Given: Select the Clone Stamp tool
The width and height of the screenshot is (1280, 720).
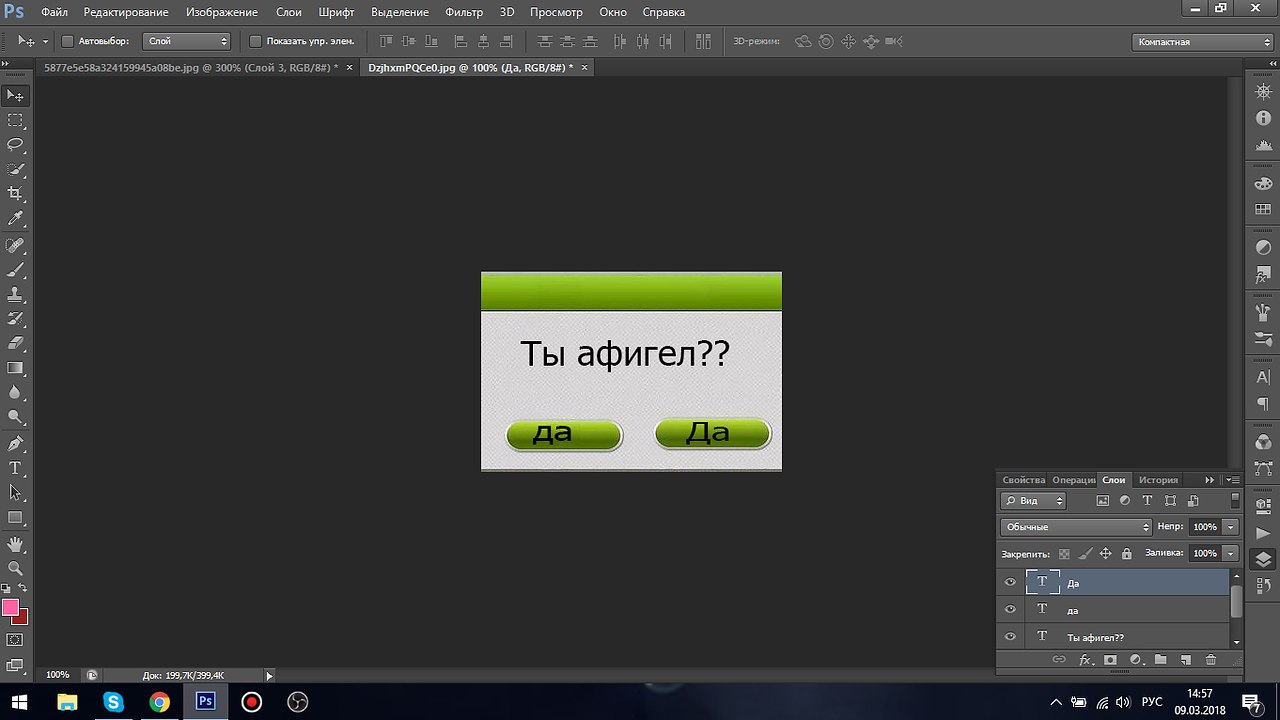Looking at the screenshot, I should 15,295.
